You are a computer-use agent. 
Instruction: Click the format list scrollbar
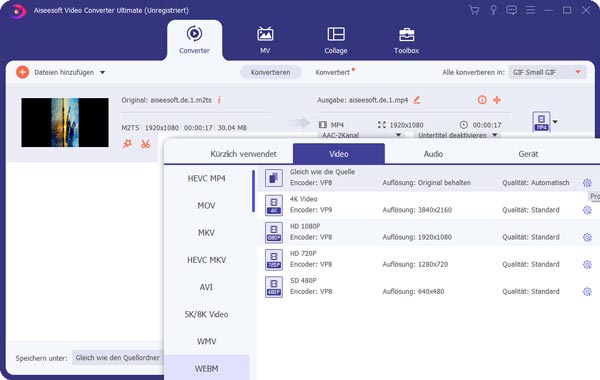coord(253,191)
